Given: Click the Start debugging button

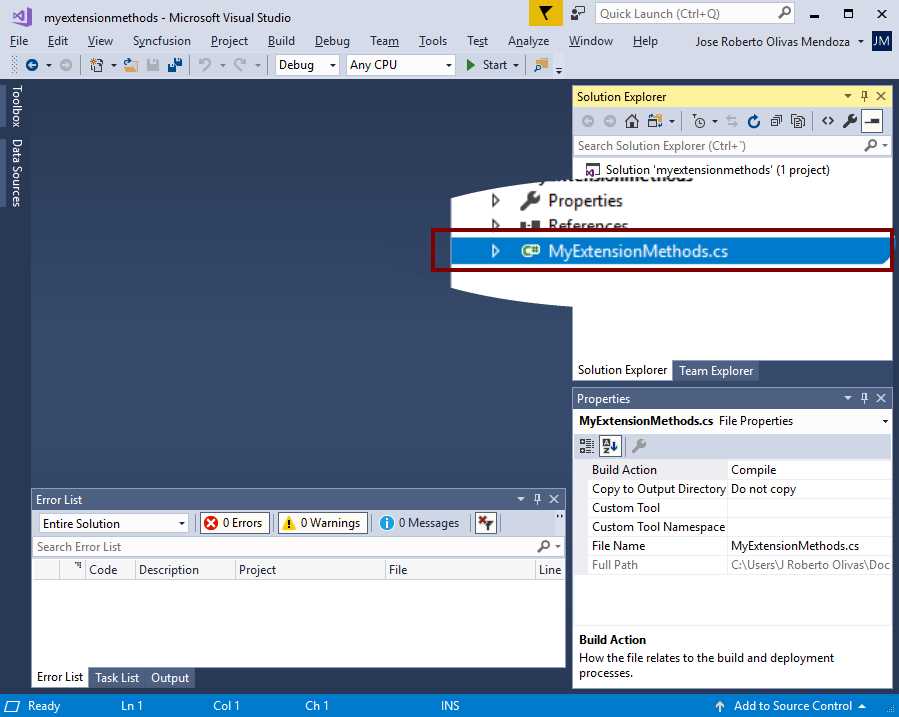Looking at the screenshot, I should [487, 65].
